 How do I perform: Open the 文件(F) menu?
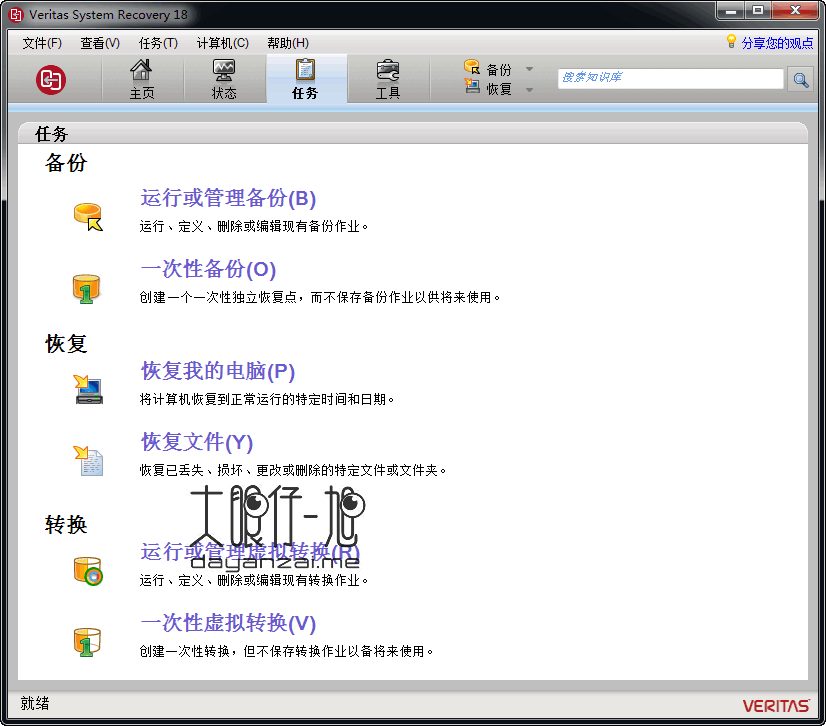(x=42, y=43)
